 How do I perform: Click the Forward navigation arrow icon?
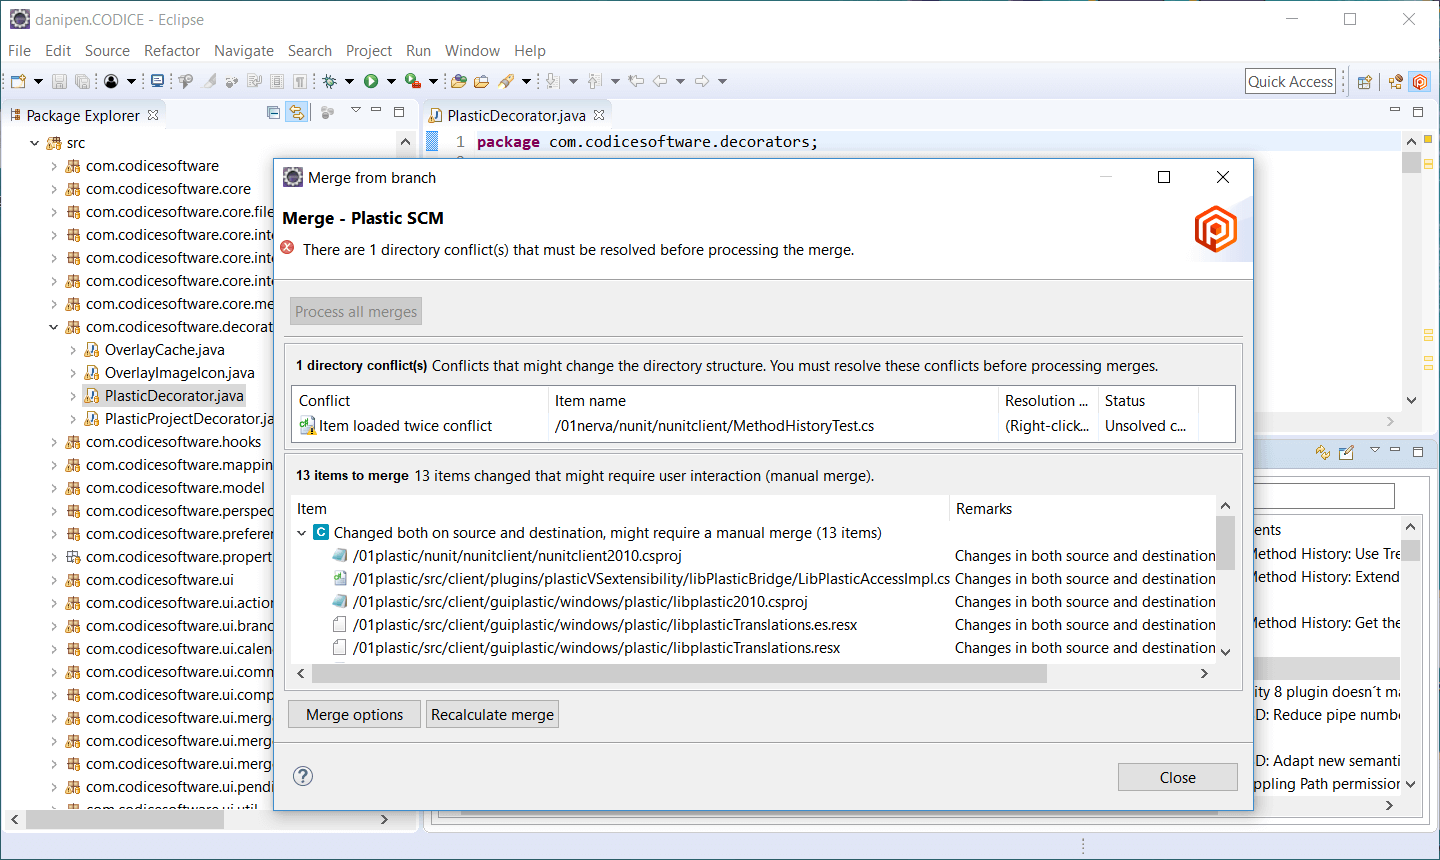point(702,81)
